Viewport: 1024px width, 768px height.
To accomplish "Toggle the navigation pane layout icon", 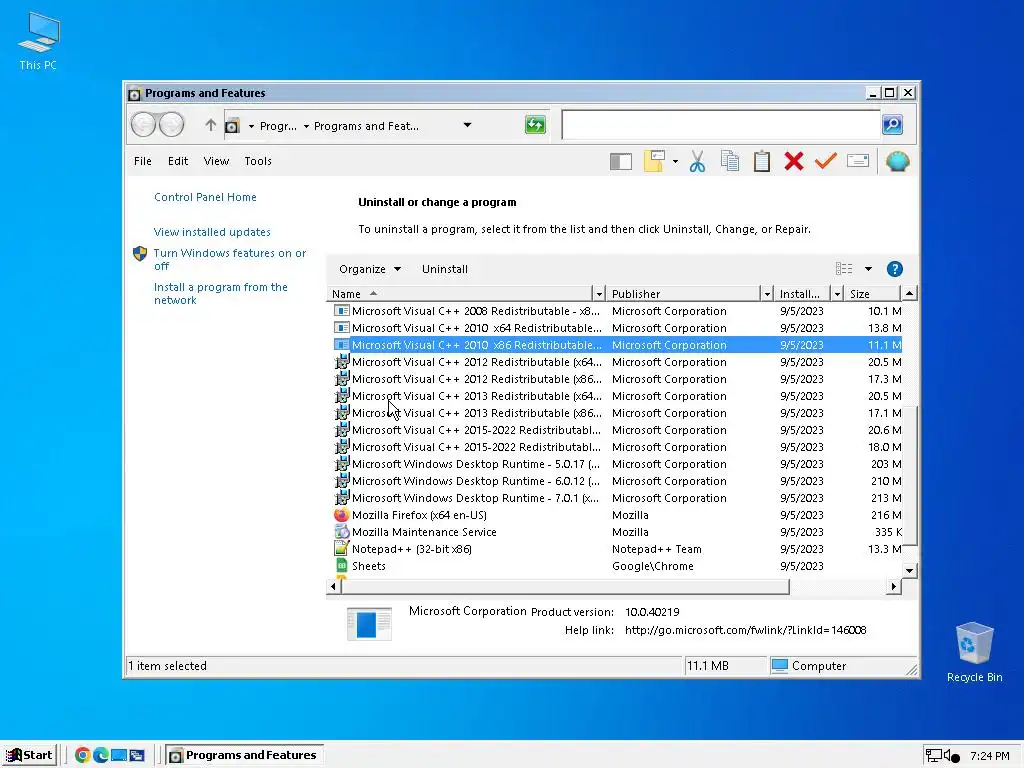I will 620,161.
